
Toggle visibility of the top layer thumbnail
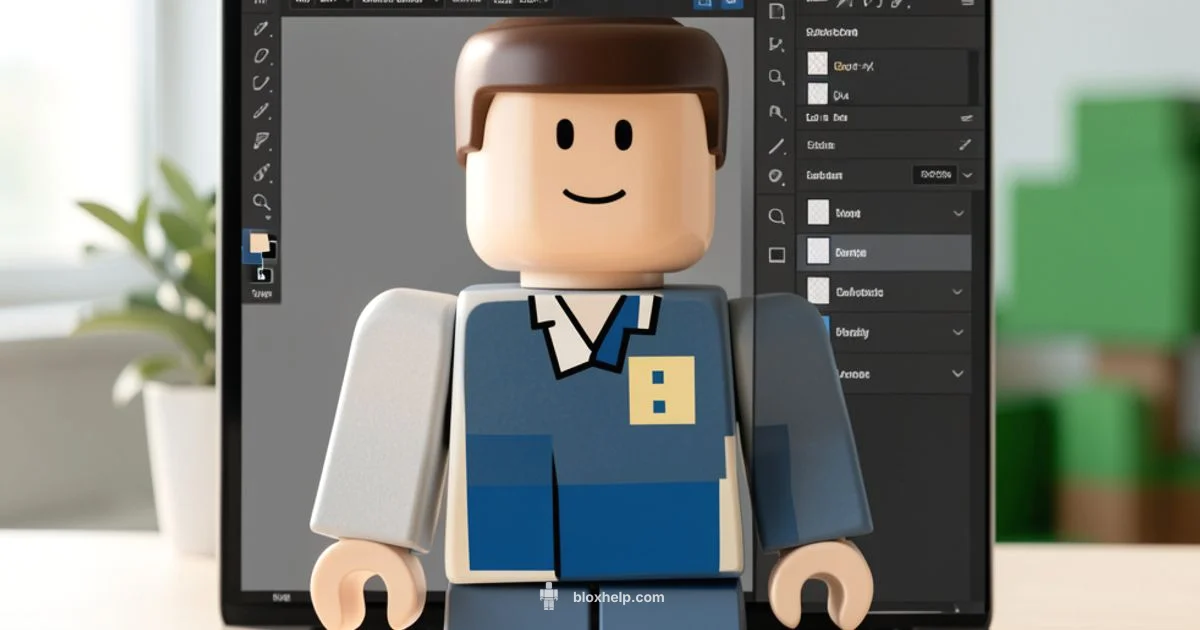(x=817, y=64)
